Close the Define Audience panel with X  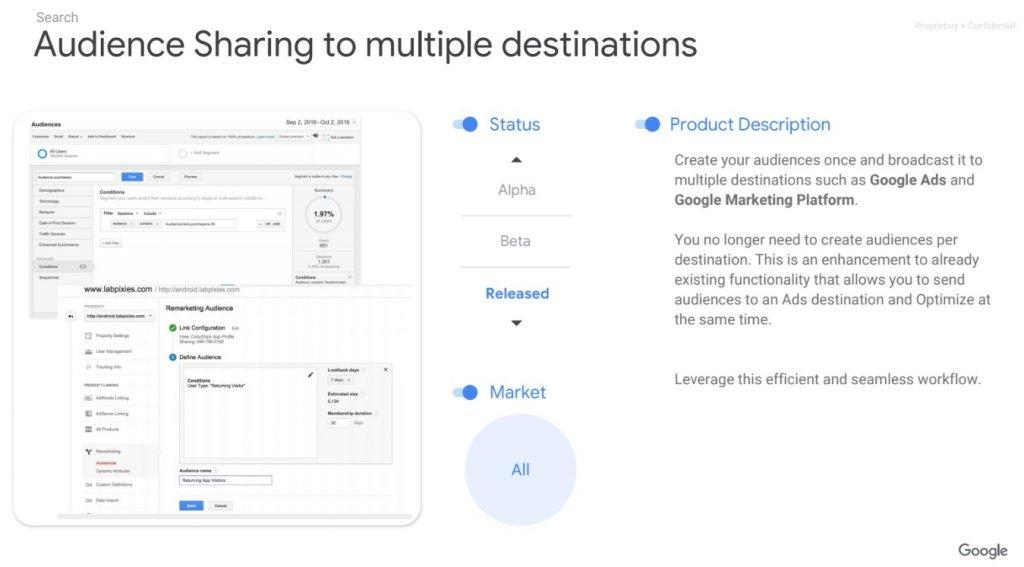pyautogui.click(x=385, y=370)
